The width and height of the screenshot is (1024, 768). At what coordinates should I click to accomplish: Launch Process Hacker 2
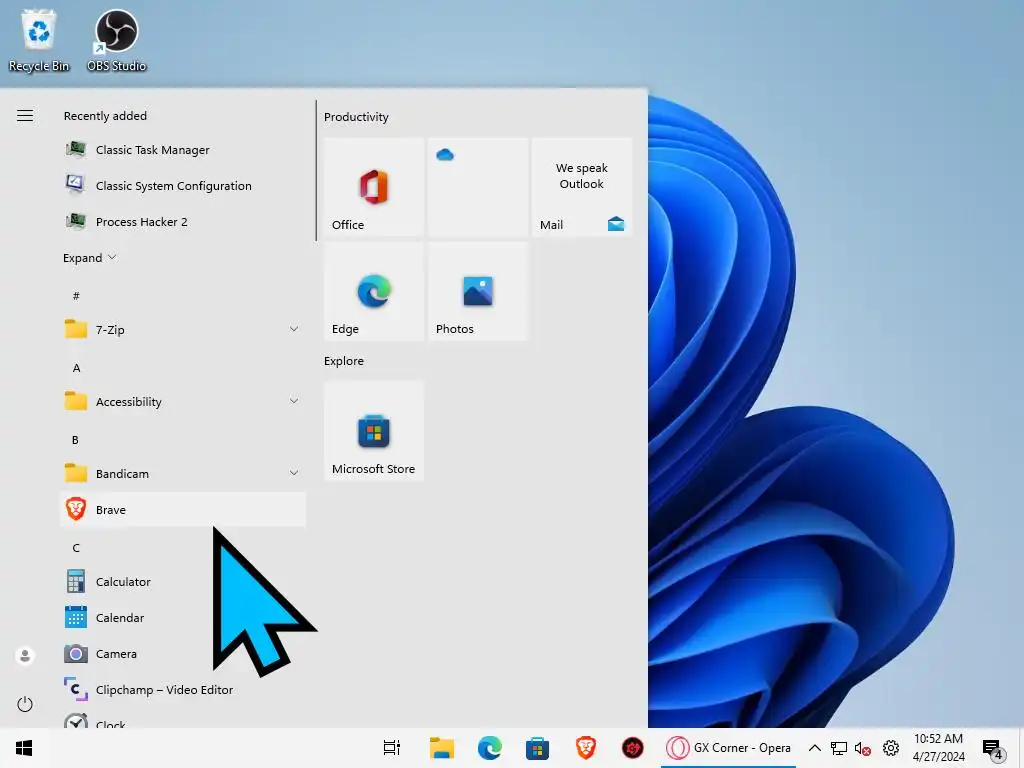[183, 221]
